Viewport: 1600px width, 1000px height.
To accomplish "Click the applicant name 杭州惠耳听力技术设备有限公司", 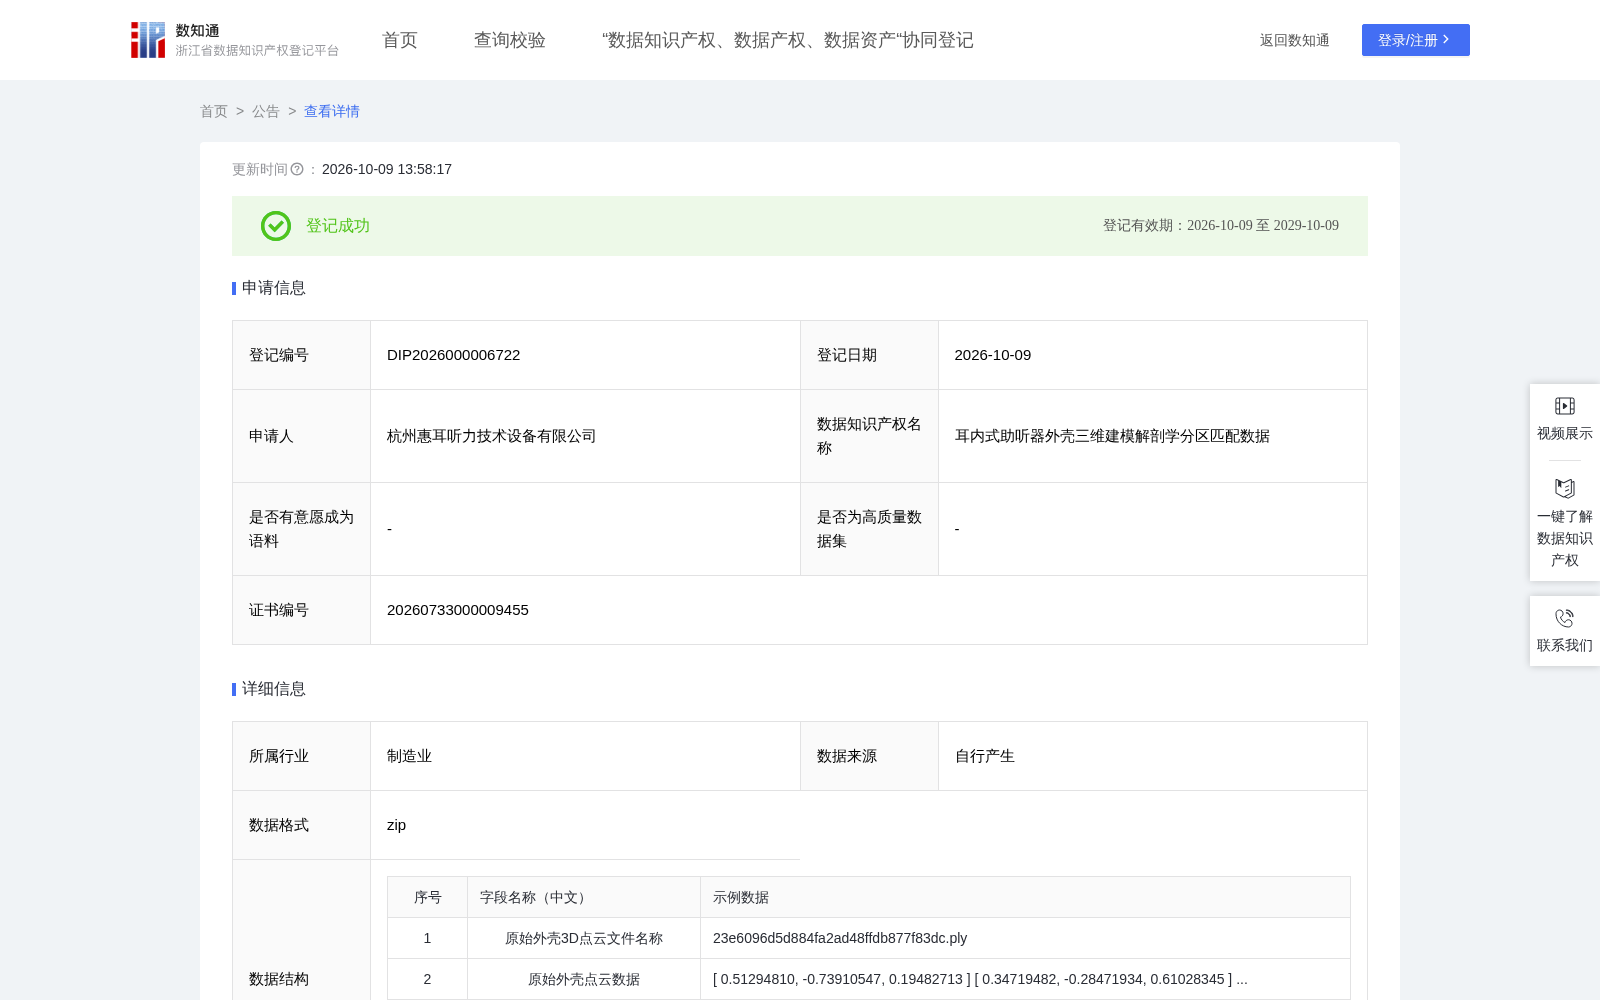I will pyautogui.click(x=492, y=436).
